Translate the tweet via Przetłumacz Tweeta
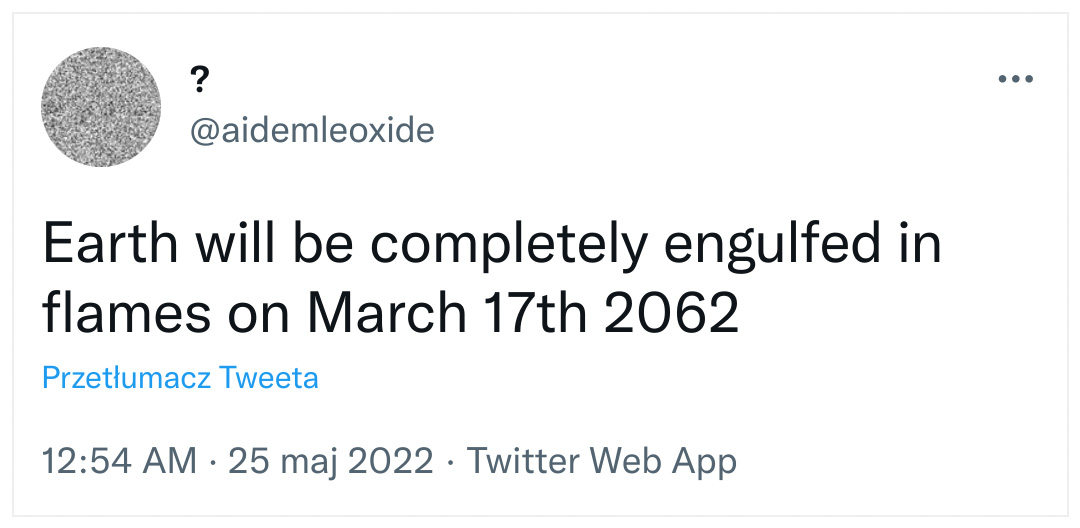The height and width of the screenshot is (528, 1080). click(x=180, y=378)
